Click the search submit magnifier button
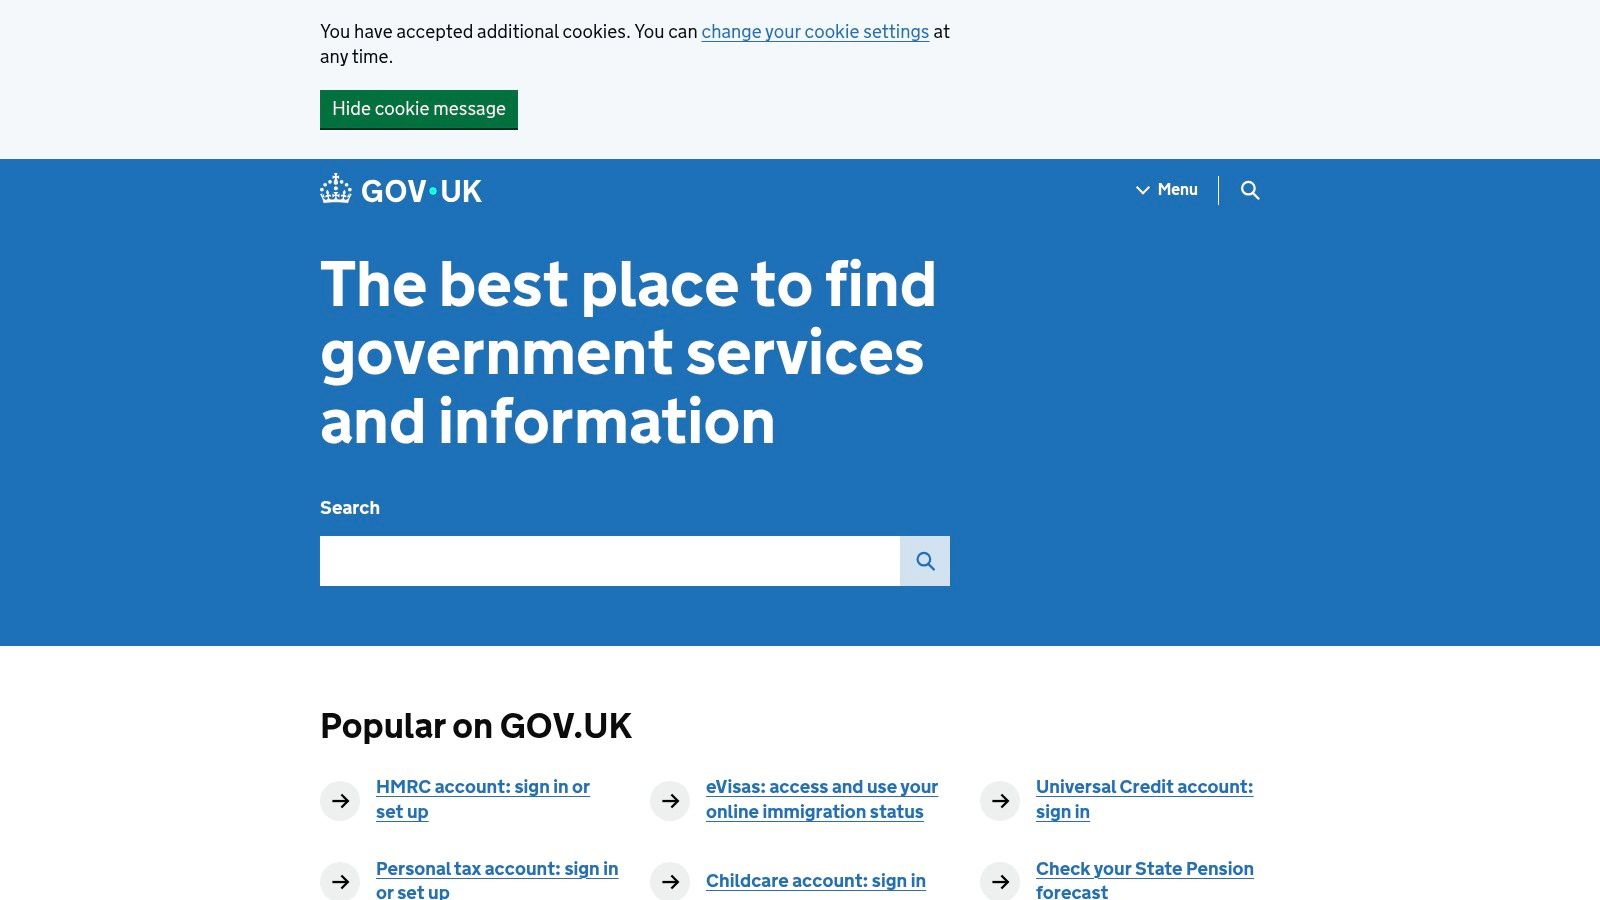 pos(925,561)
